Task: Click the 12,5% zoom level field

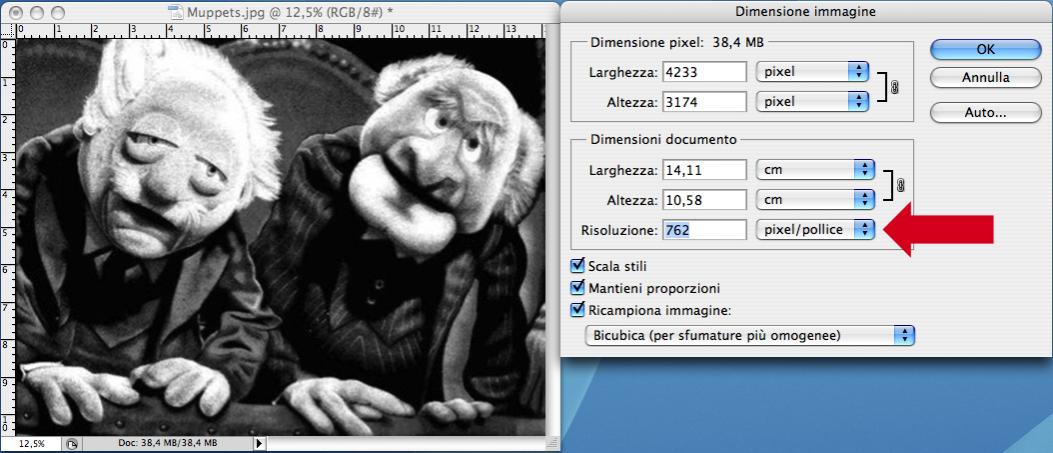Action: (x=31, y=444)
